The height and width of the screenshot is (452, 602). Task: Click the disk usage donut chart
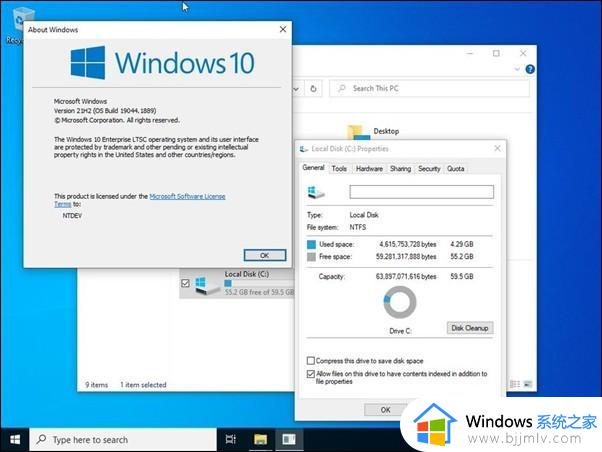[400, 302]
